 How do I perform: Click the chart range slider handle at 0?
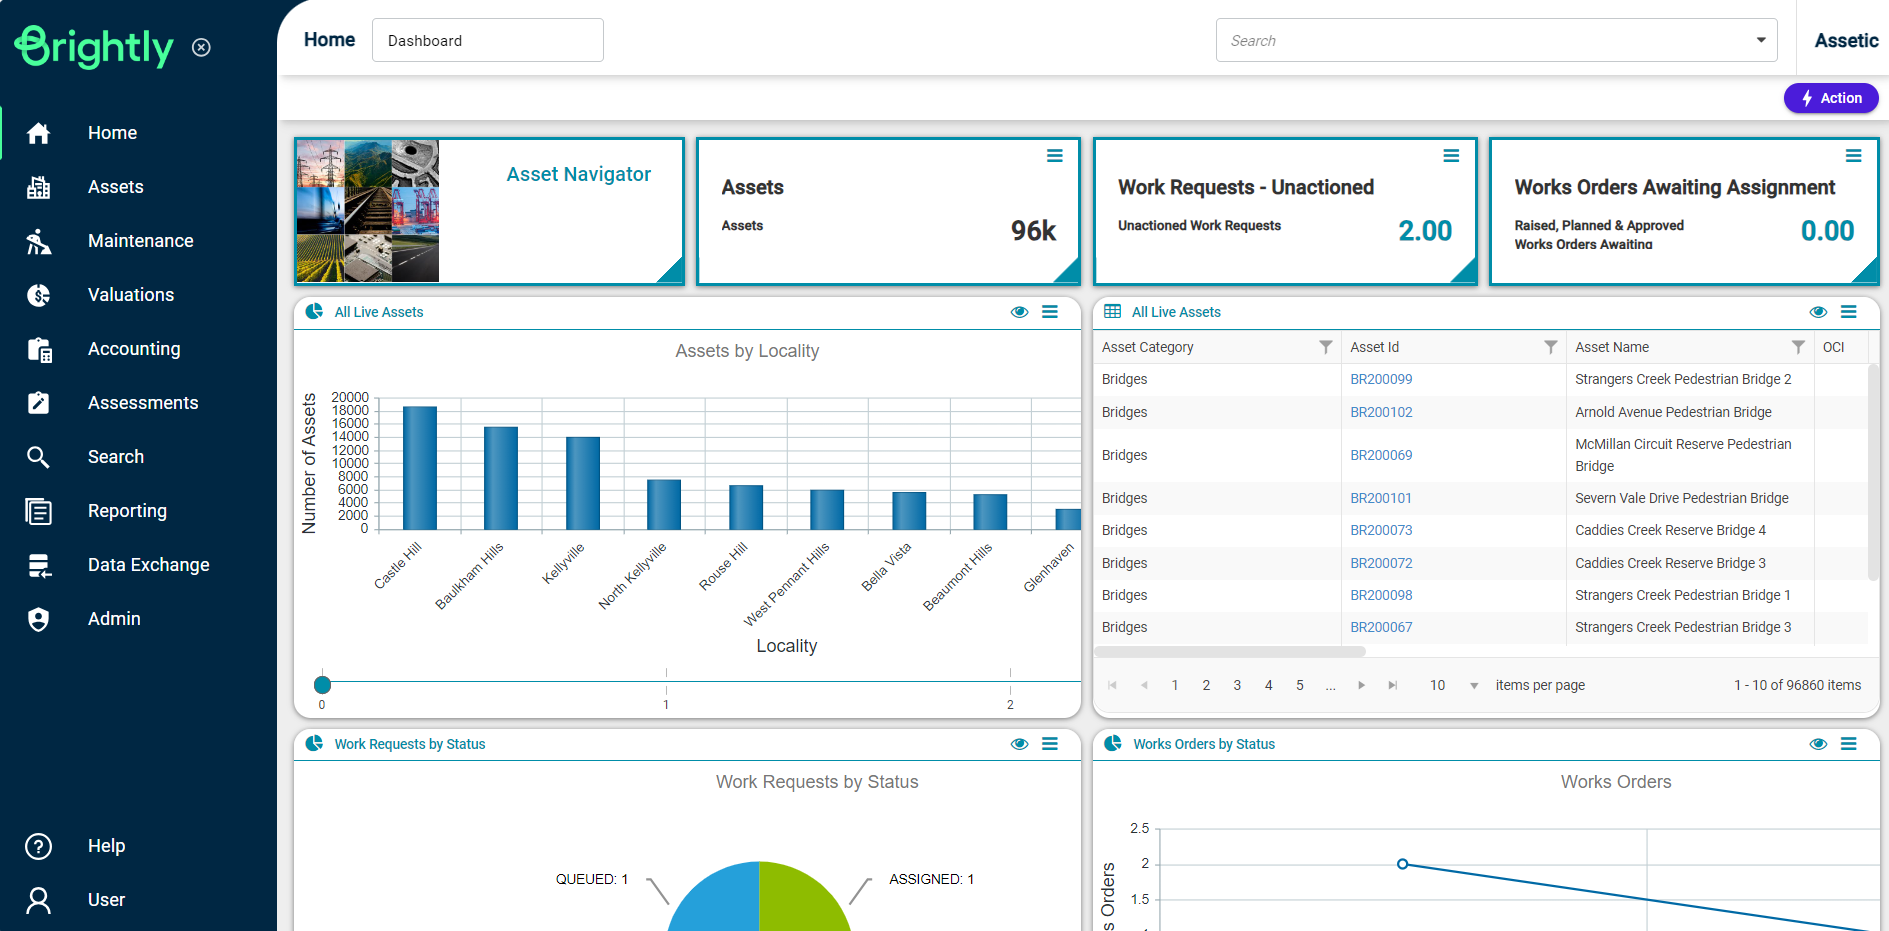[x=322, y=685]
